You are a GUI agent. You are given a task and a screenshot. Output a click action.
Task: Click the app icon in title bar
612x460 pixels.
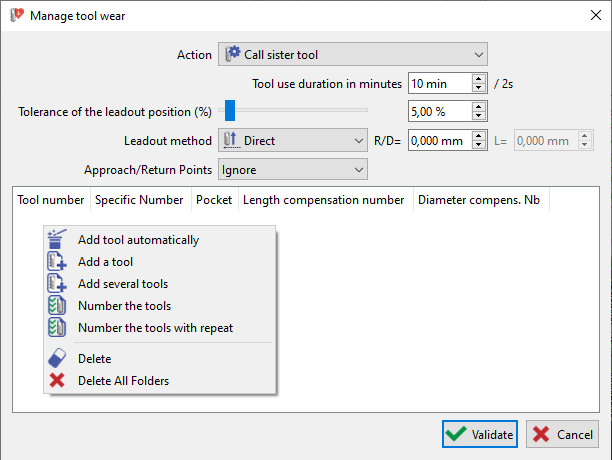pyautogui.click(x=14, y=15)
